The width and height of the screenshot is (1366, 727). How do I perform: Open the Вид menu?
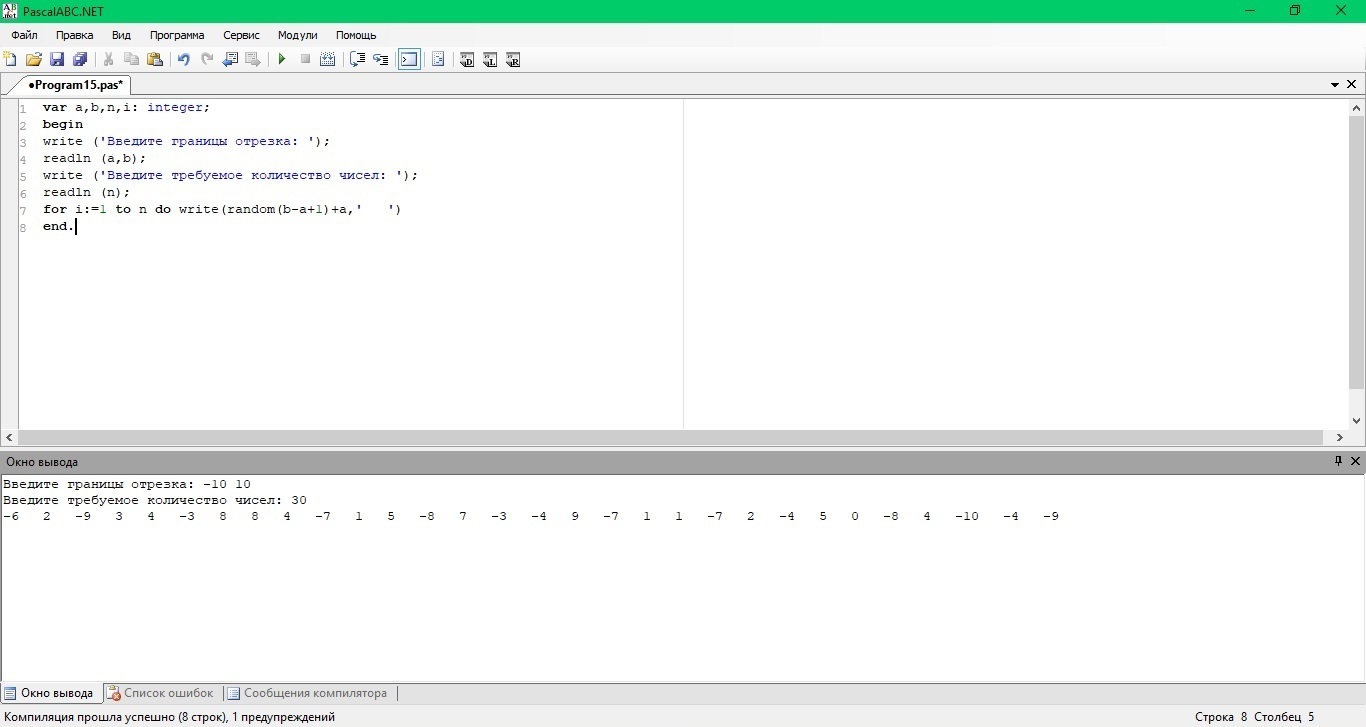[x=121, y=35]
